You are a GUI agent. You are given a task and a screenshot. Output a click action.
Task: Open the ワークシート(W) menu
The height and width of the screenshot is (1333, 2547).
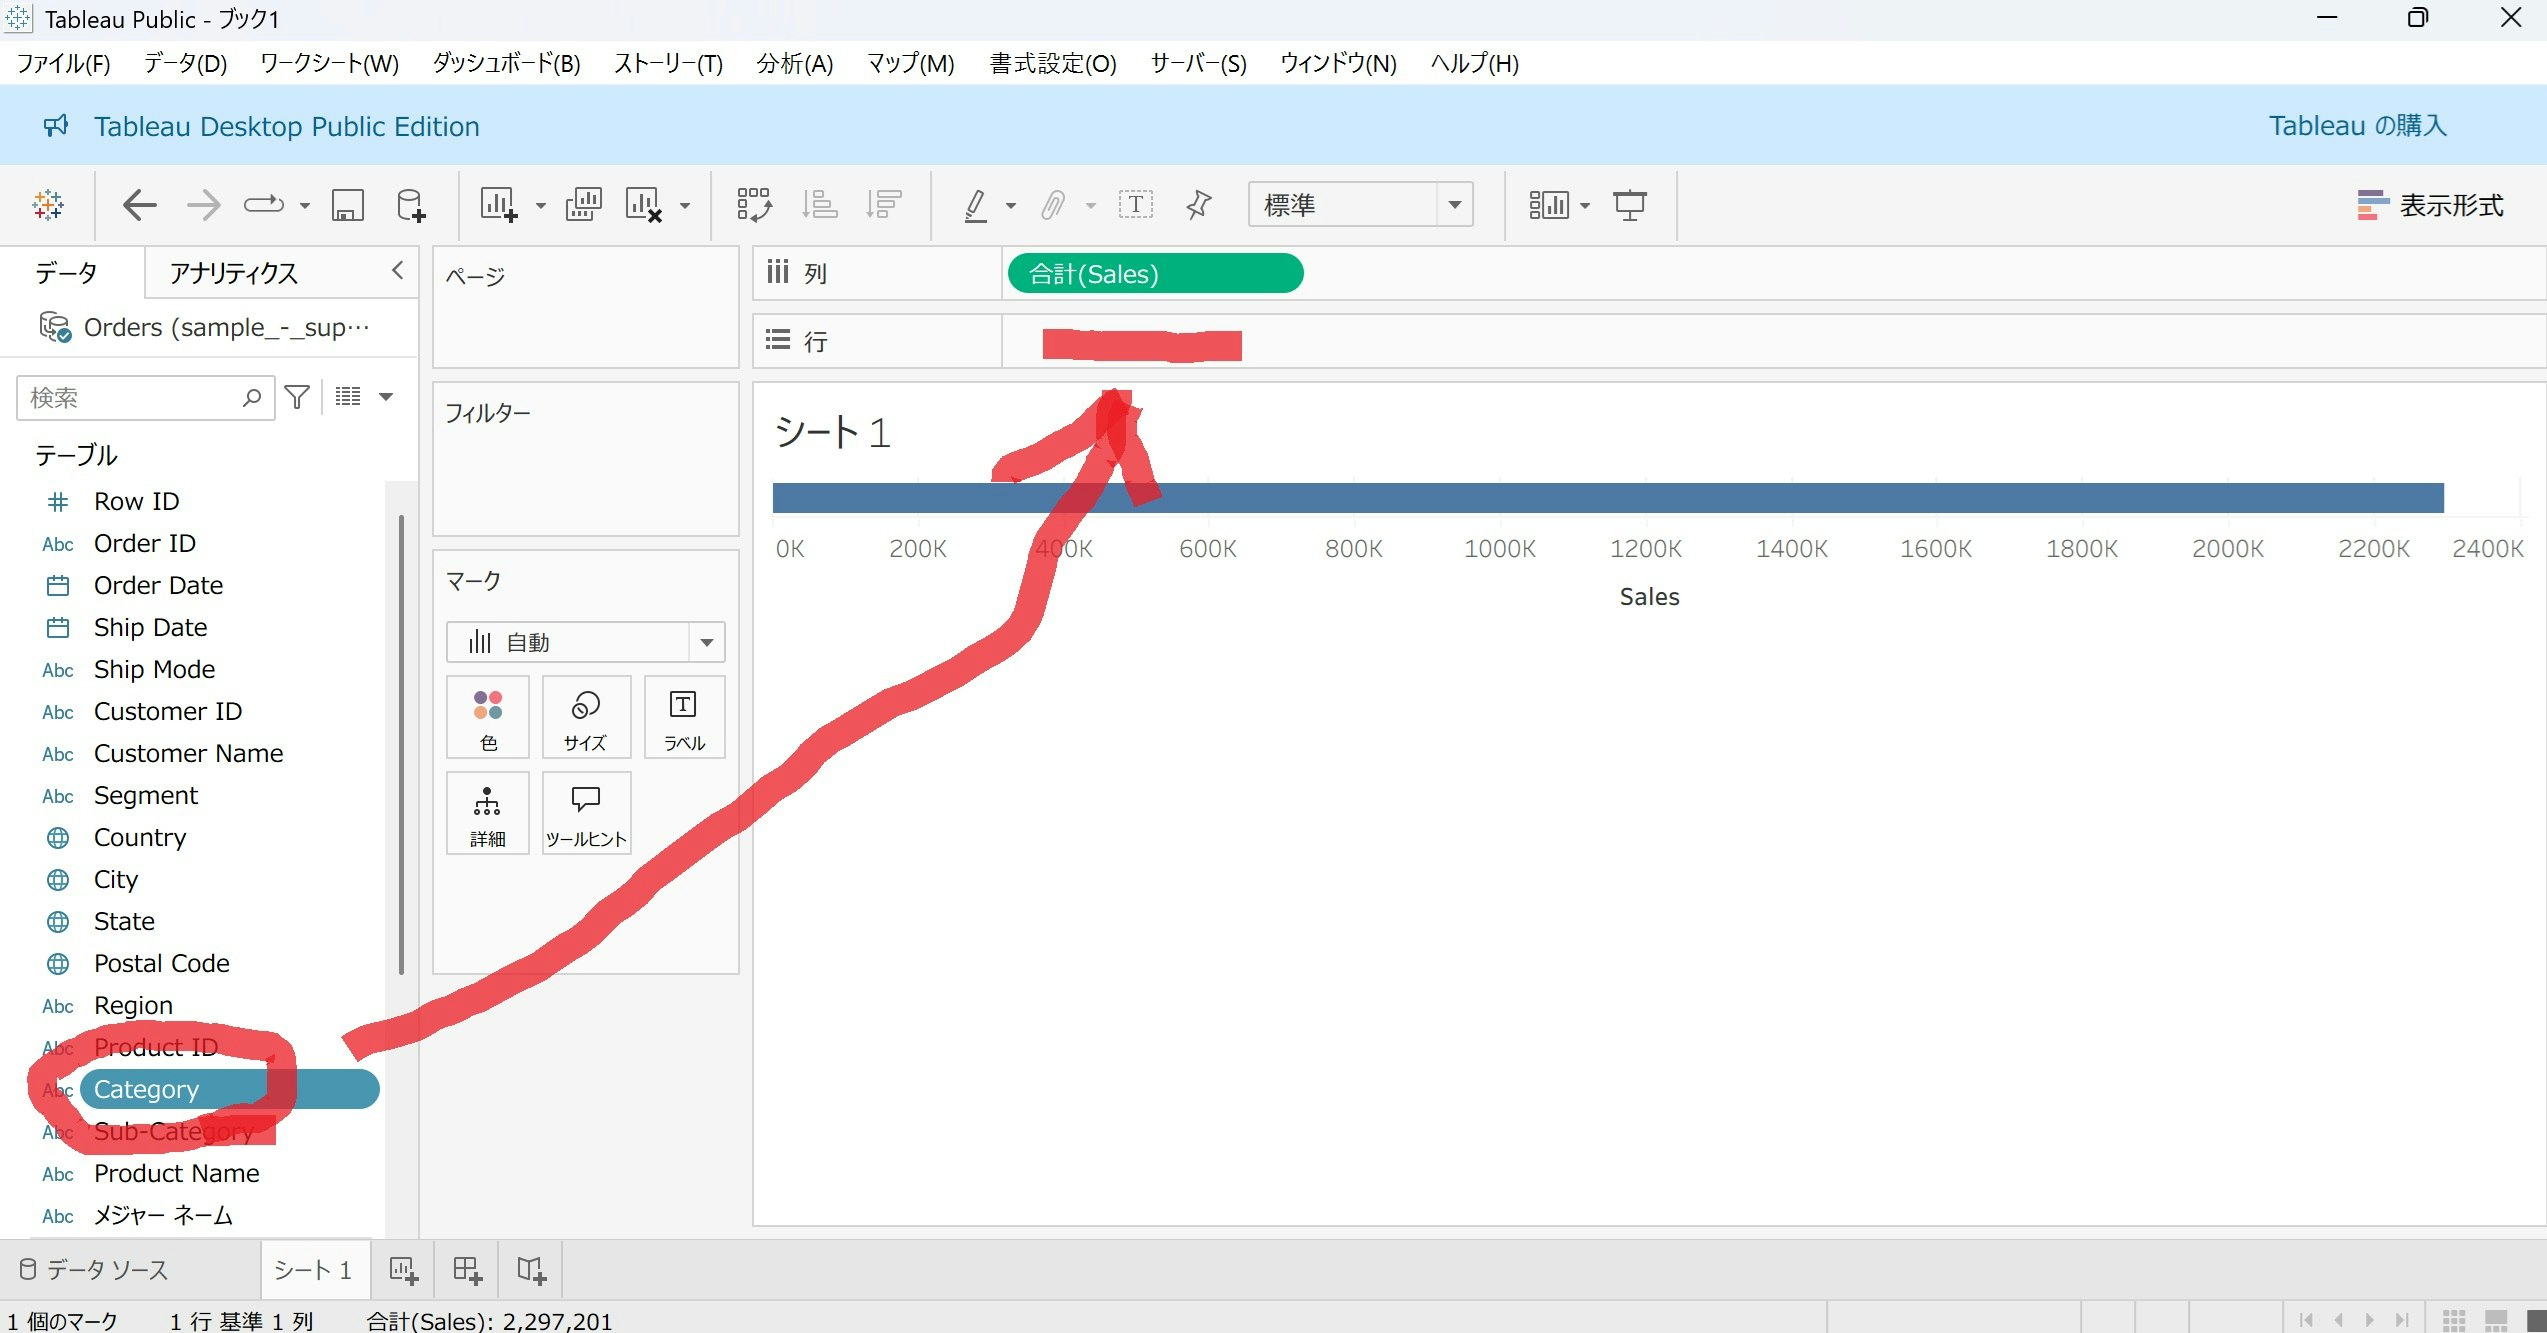[x=329, y=64]
